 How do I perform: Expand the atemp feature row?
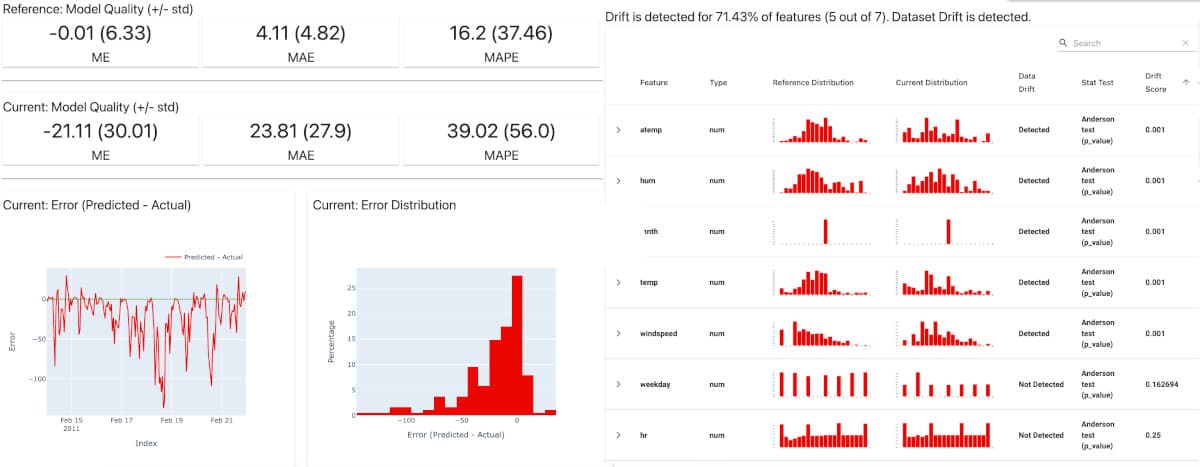pos(618,130)
